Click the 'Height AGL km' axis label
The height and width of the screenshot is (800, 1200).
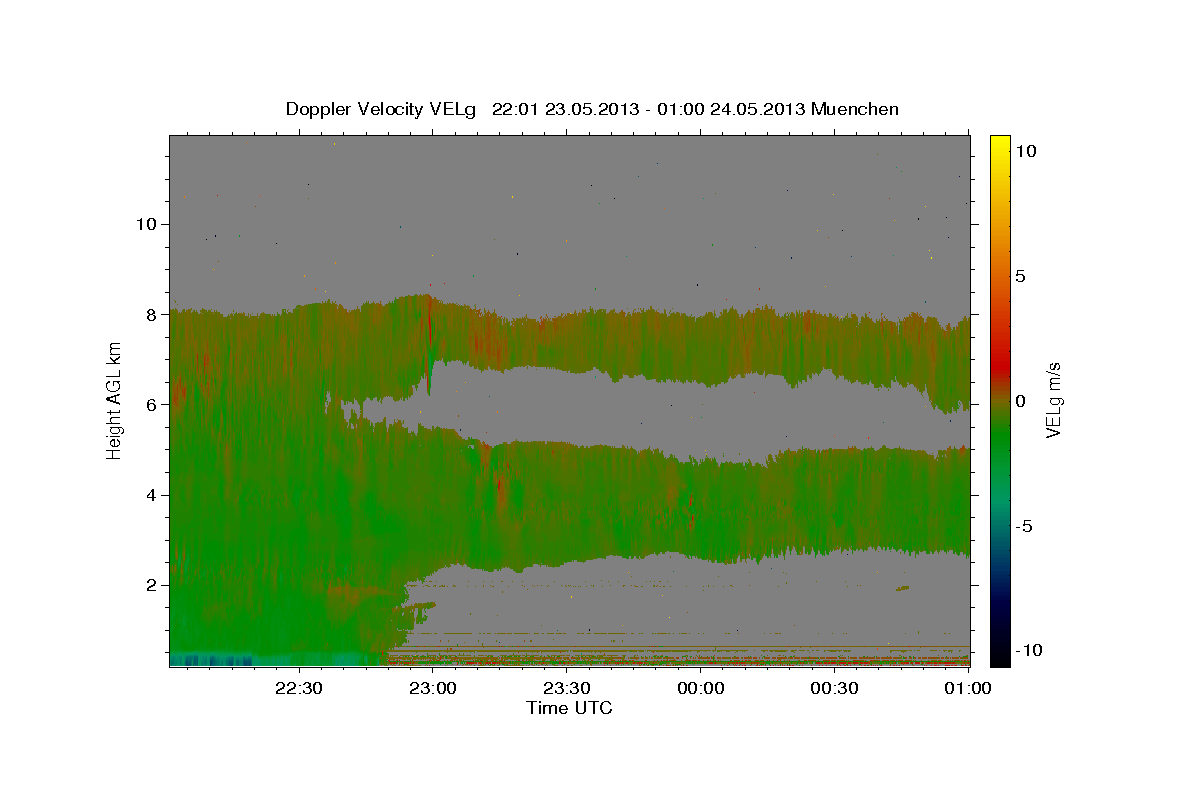pos(114,401)
